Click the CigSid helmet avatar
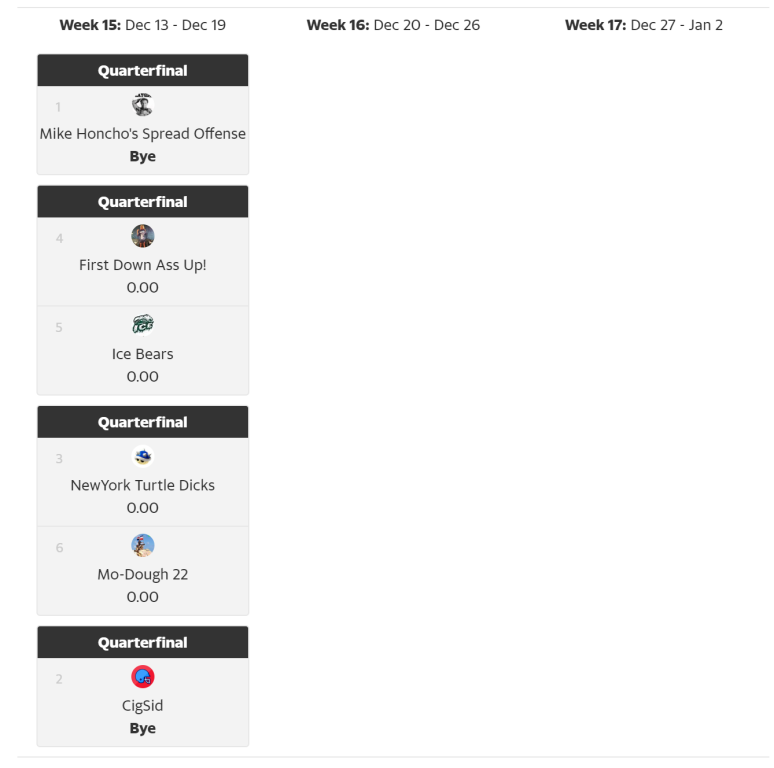 pyautogui.click(x=143, y=677)
